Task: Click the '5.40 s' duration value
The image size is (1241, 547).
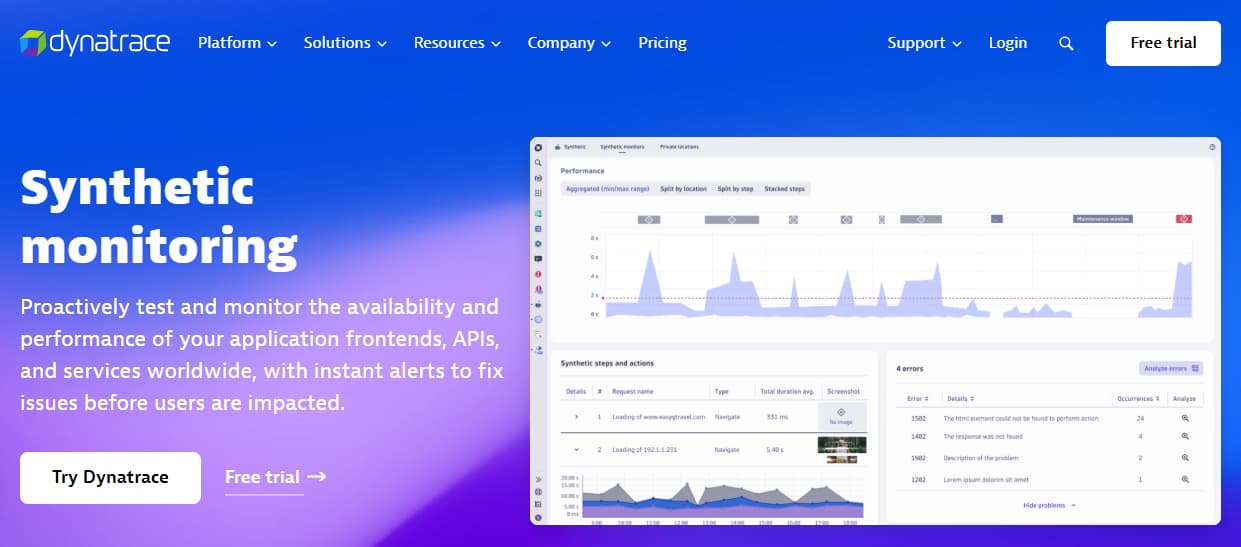Action: (x=777, y=450)
